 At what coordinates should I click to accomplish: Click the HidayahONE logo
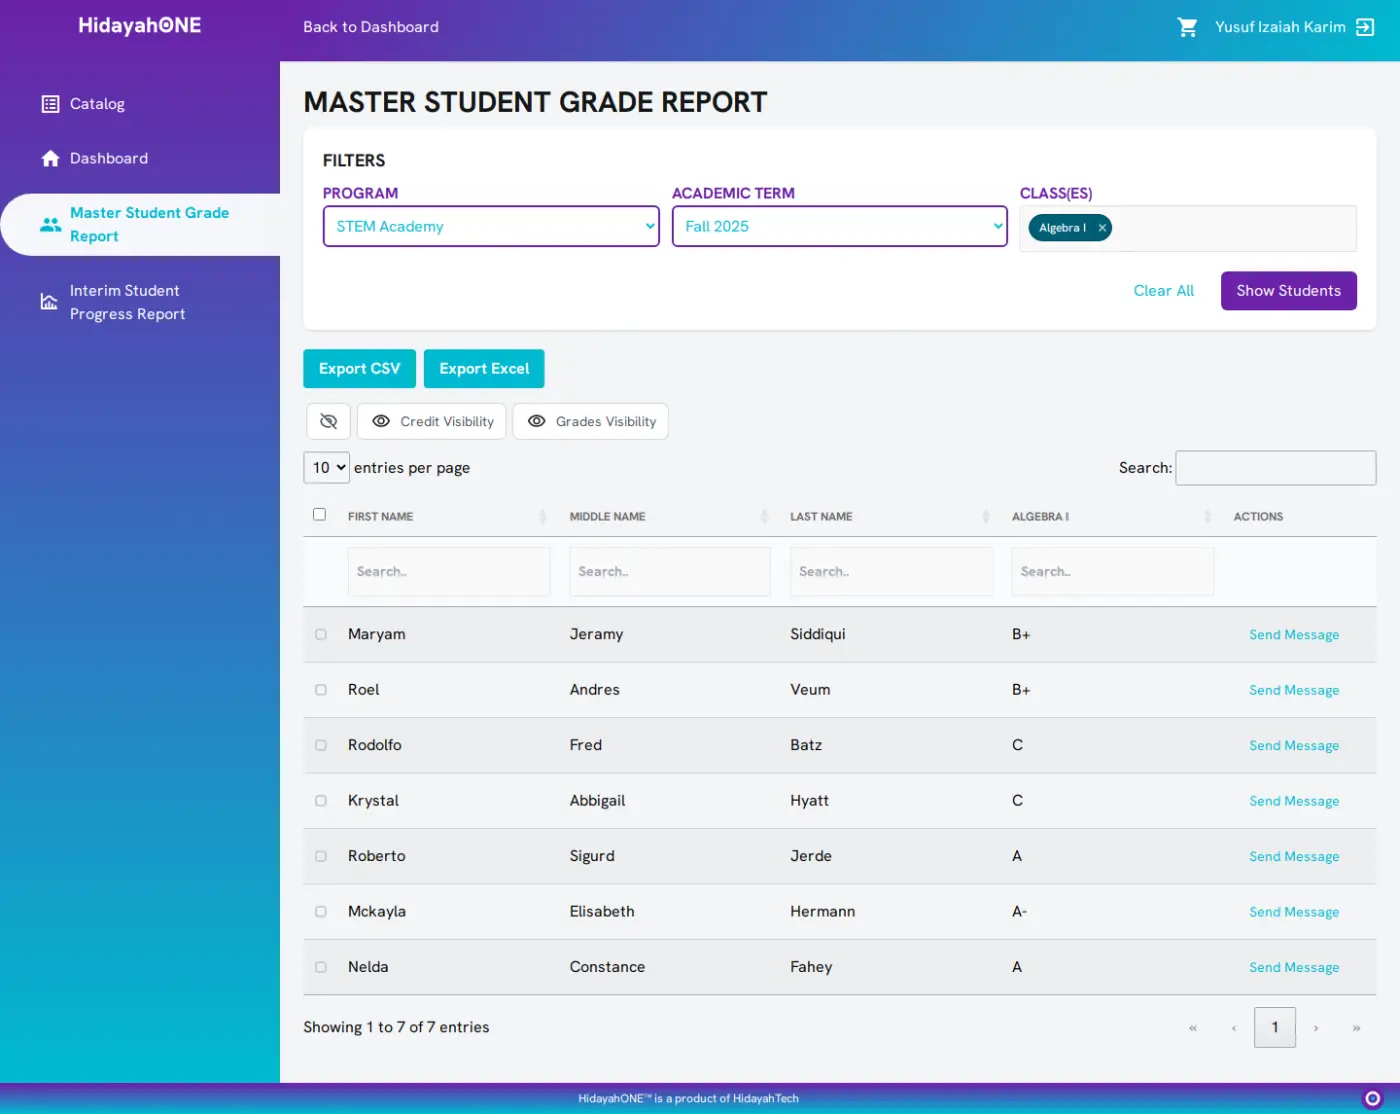coord(140,26)
